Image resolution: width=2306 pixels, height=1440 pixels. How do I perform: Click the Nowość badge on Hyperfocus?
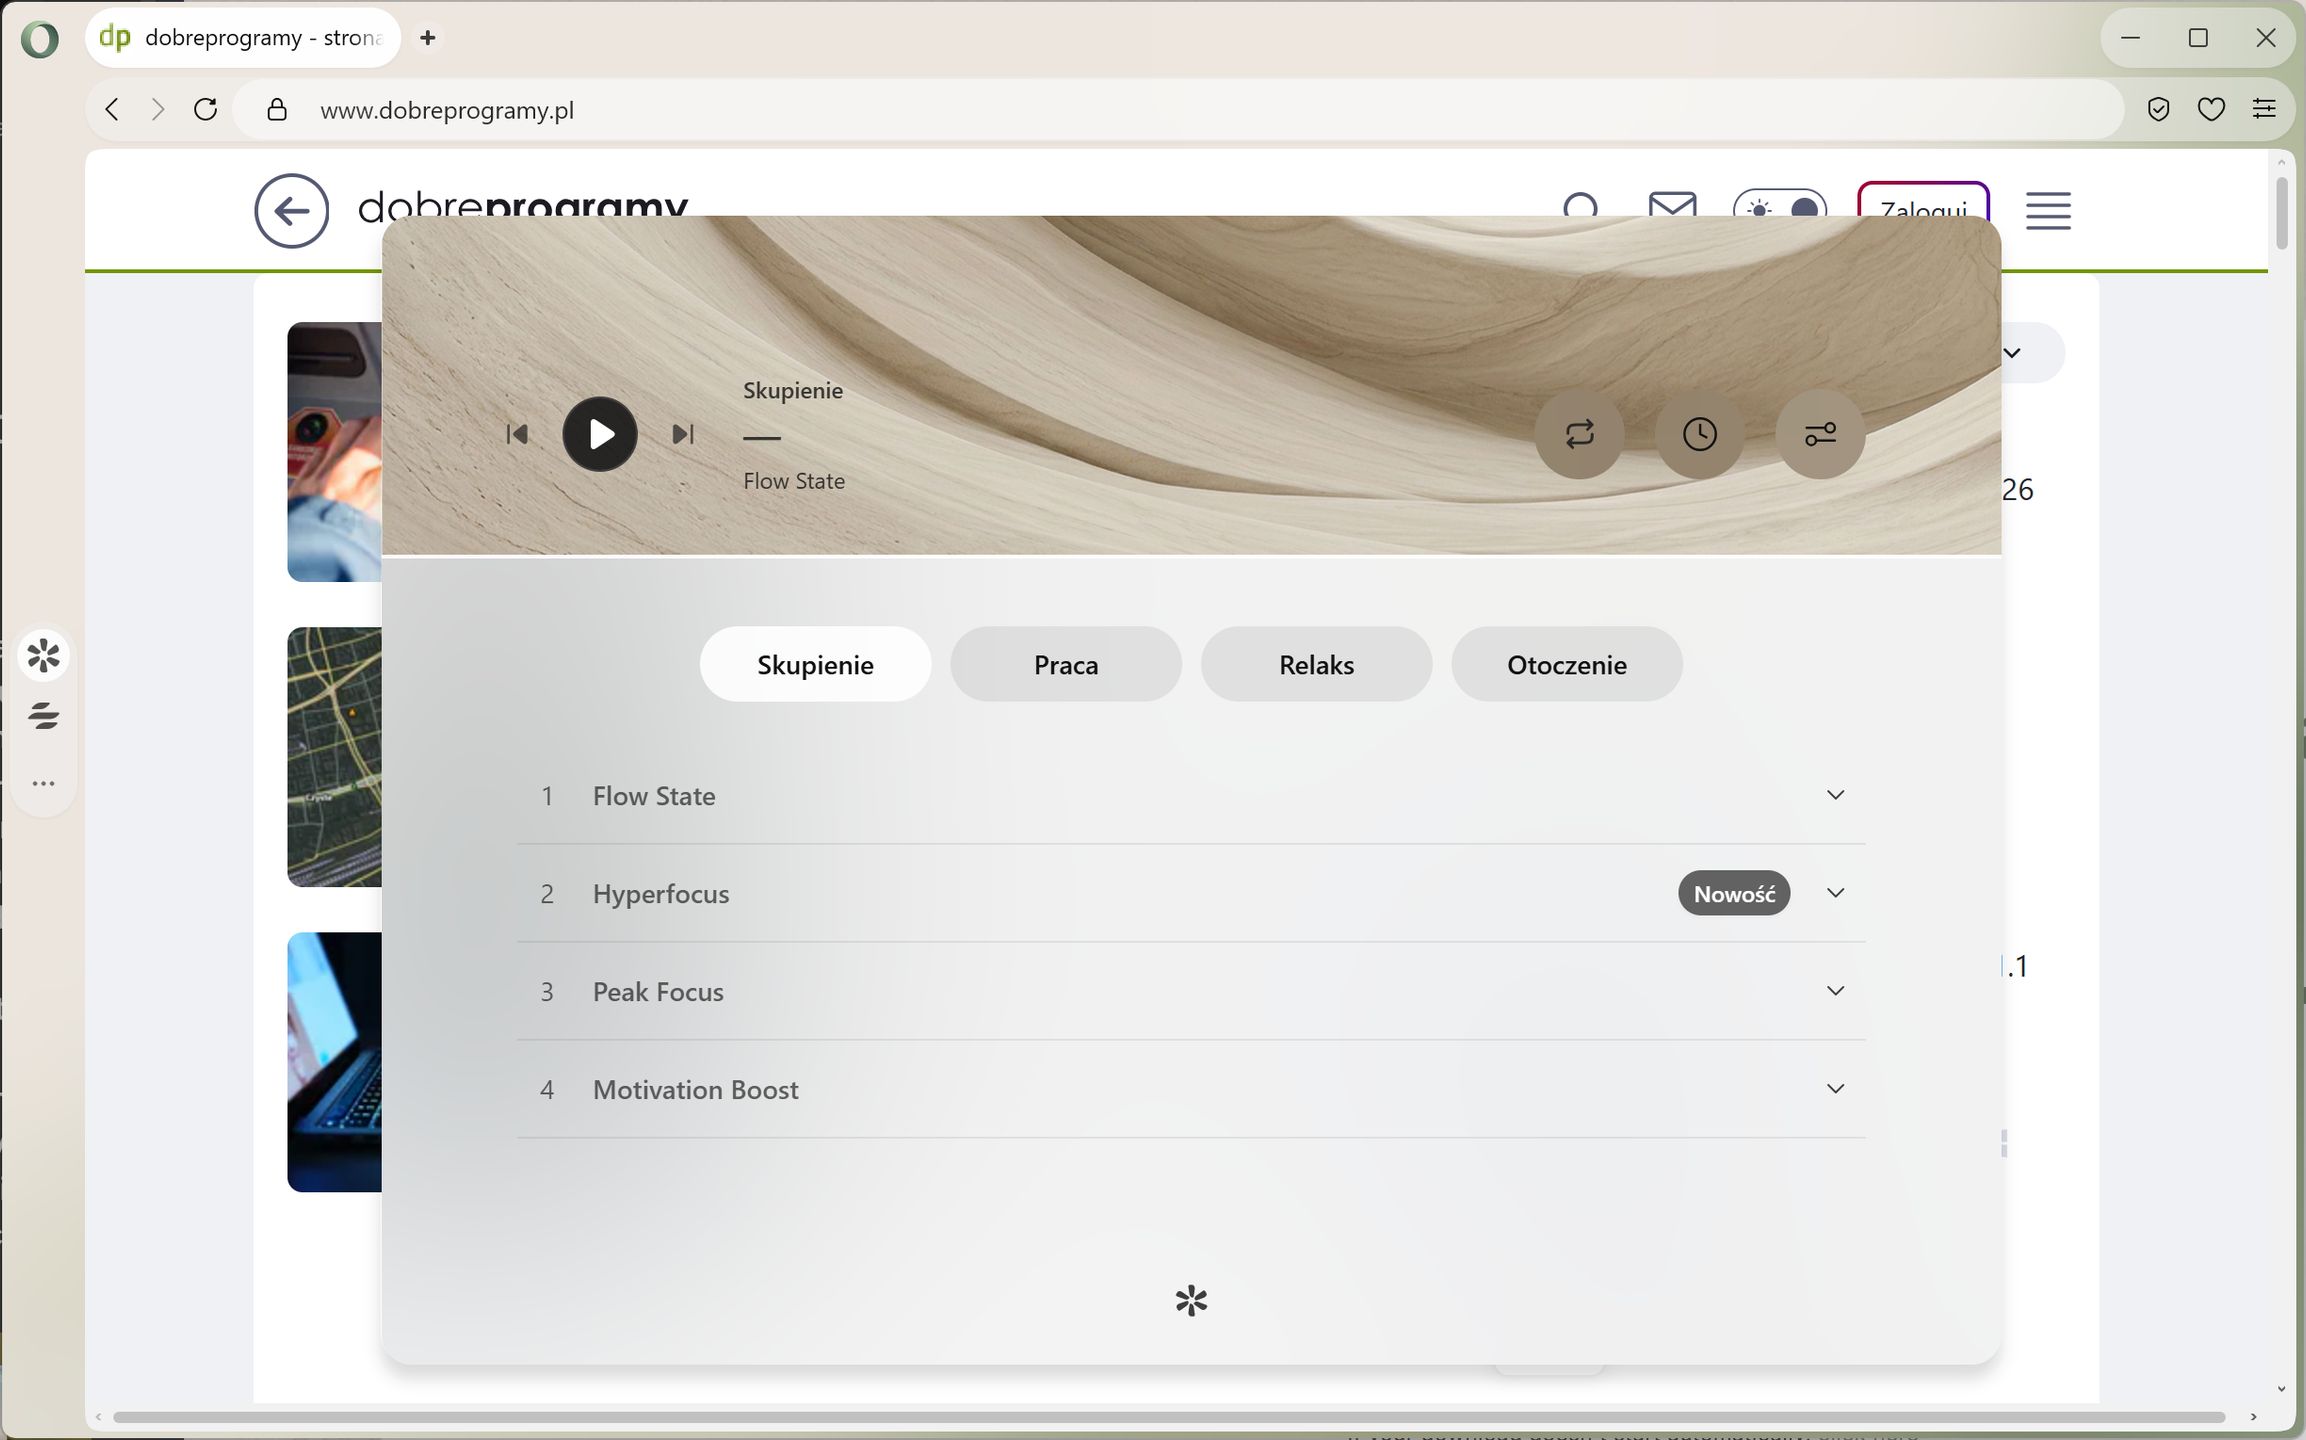point(1734,893)
